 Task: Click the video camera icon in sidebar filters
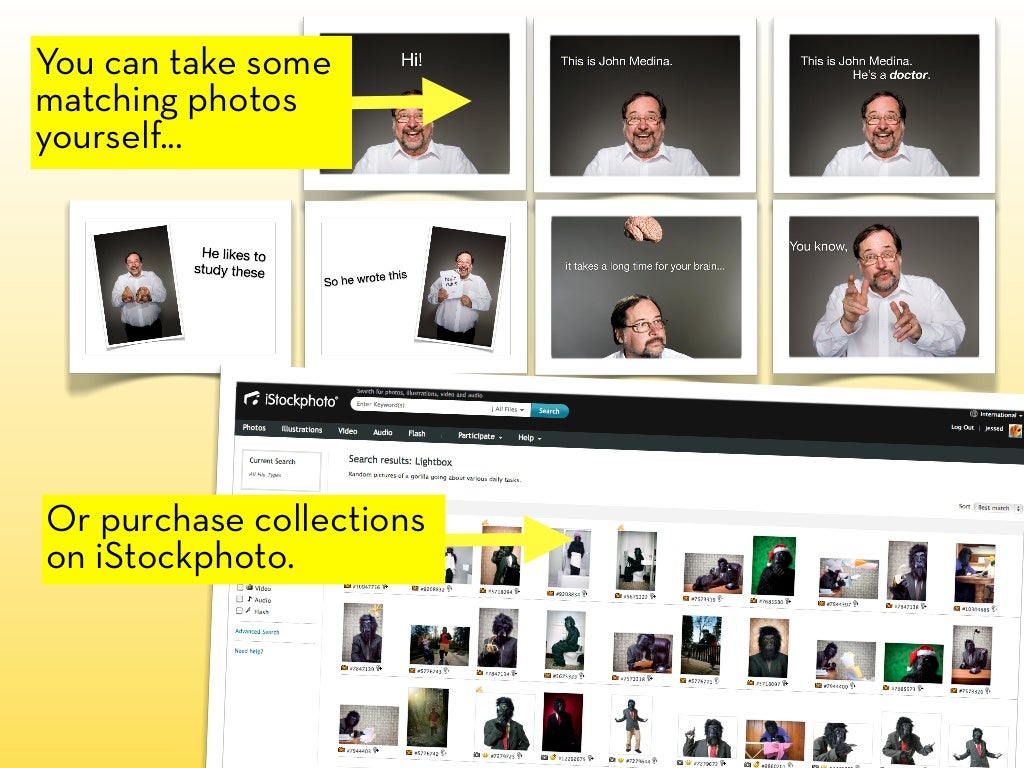tap(249, 587)
